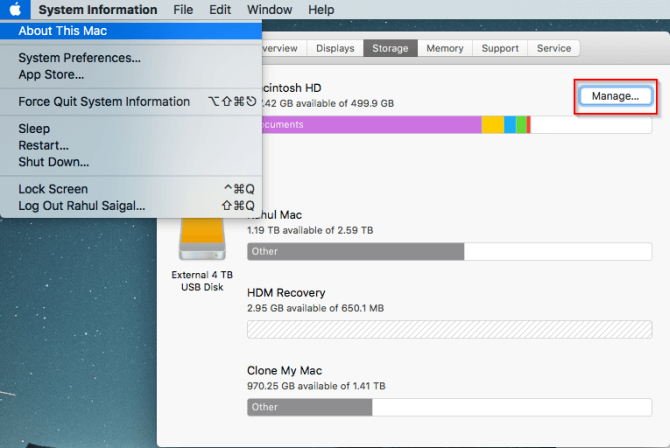This screenshot has width=670, height=448.
Task: Choose App Store... in Apple menu
Action: (x=51, y=74)
